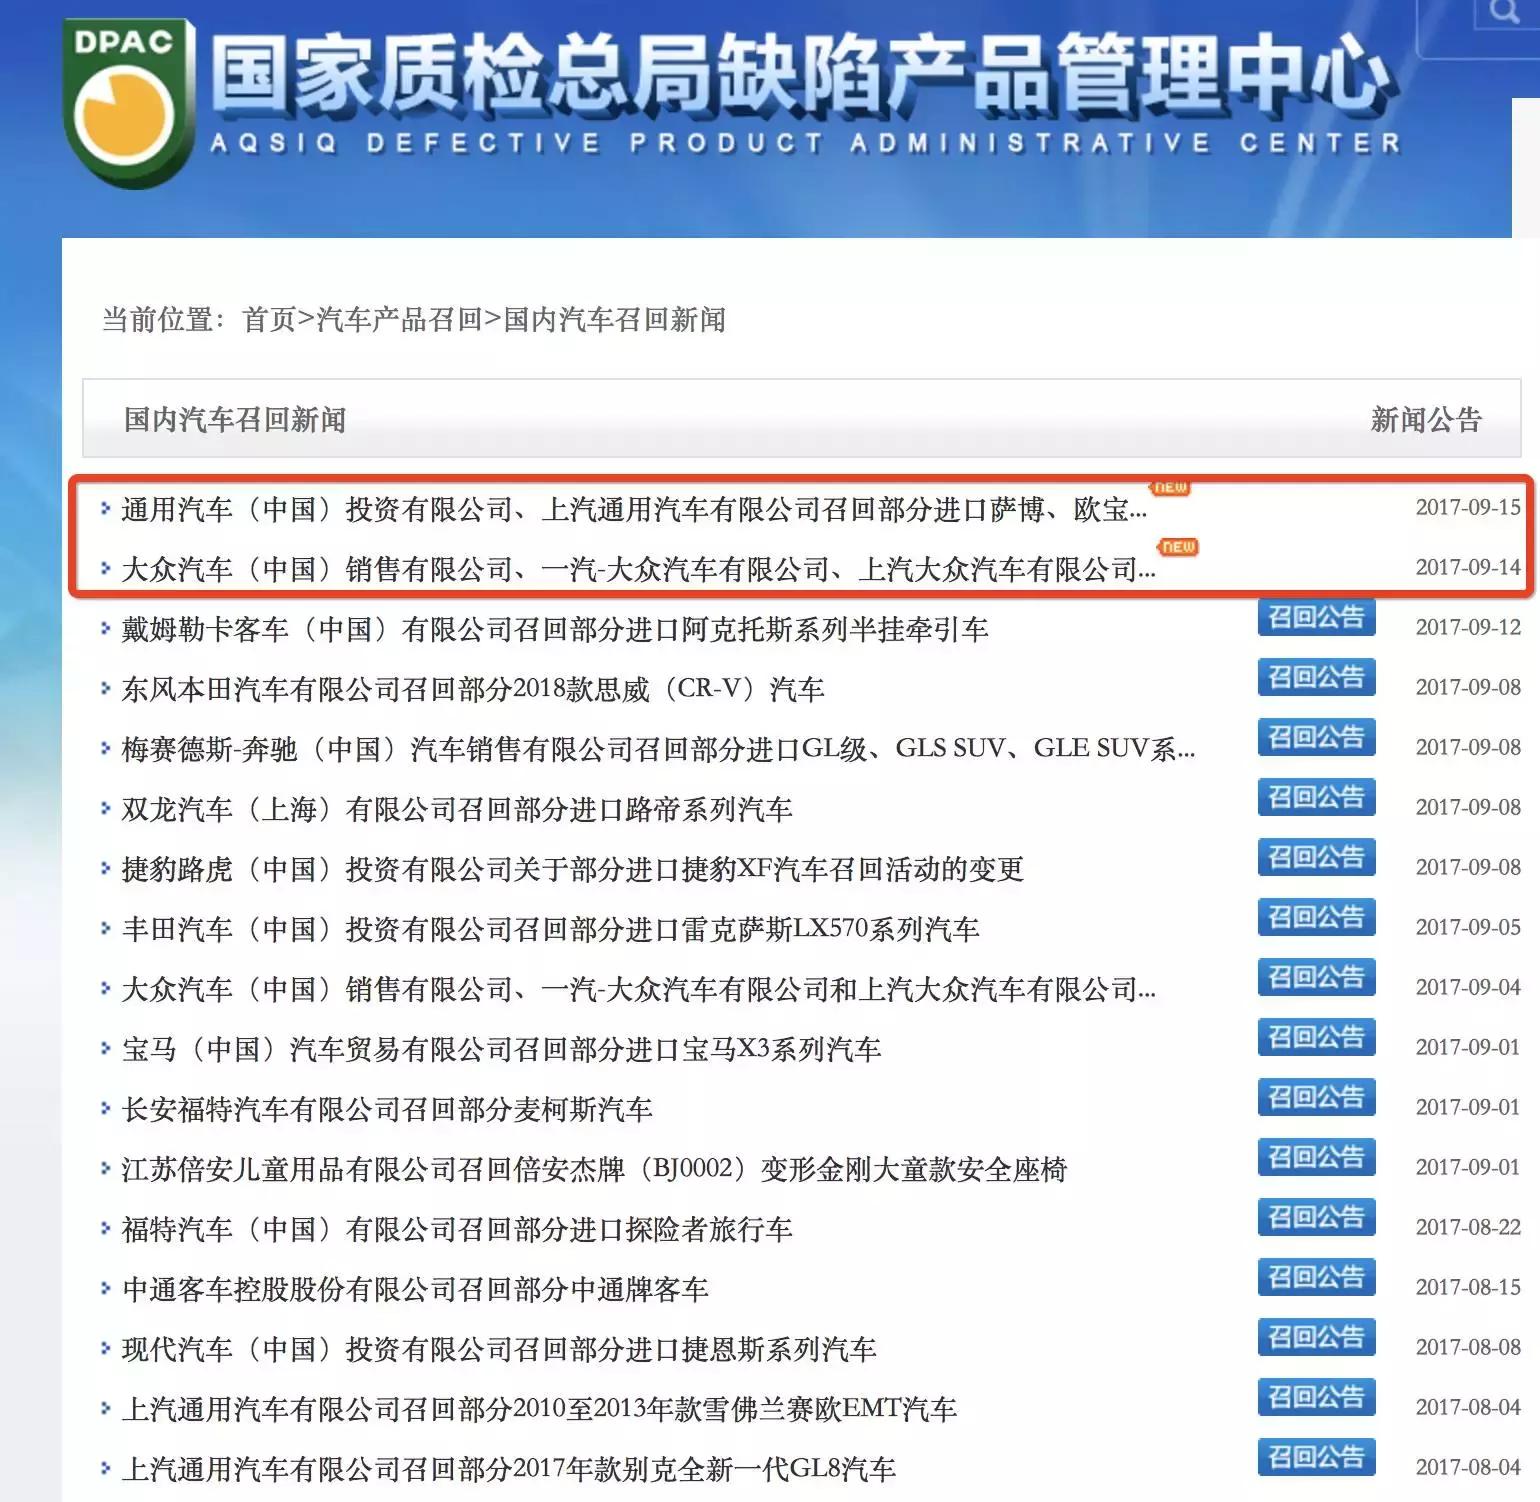This screenshot has width=1540, height=1502.
Task: Click 召回公告 badge for 中通客车 row
Action: coord(1316,1277)
